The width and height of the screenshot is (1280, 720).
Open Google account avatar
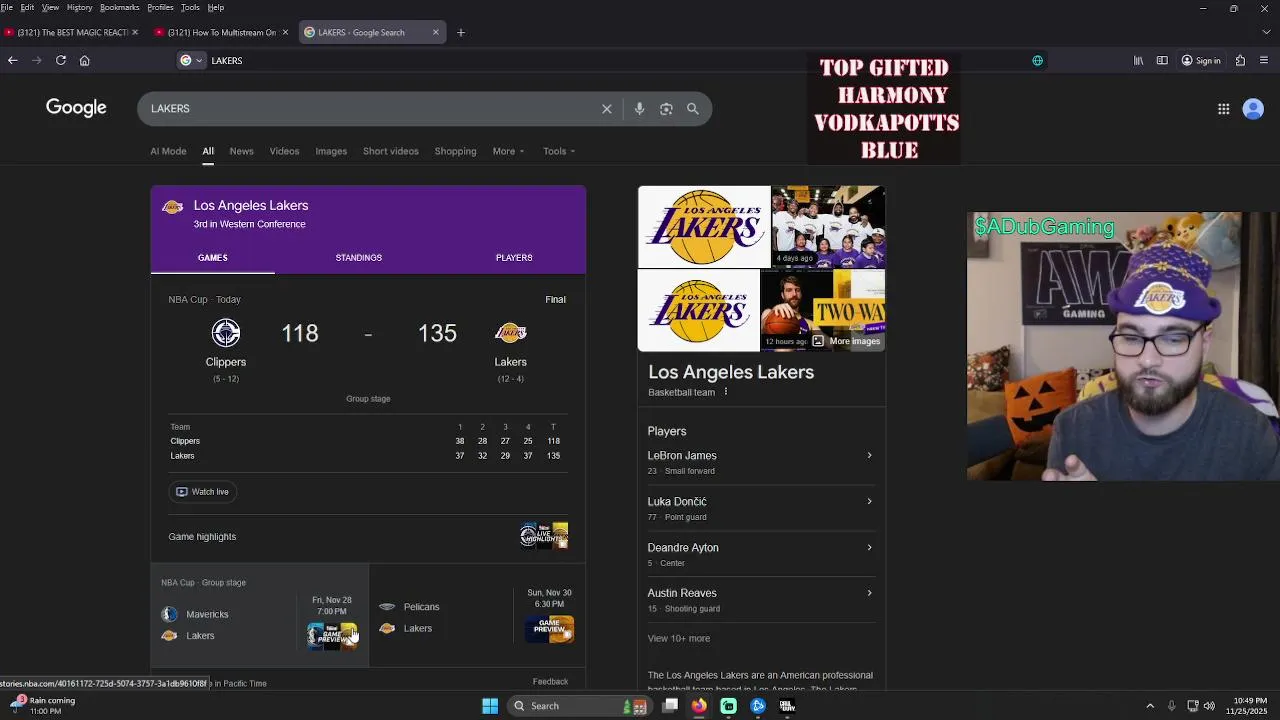[1253, 109]
